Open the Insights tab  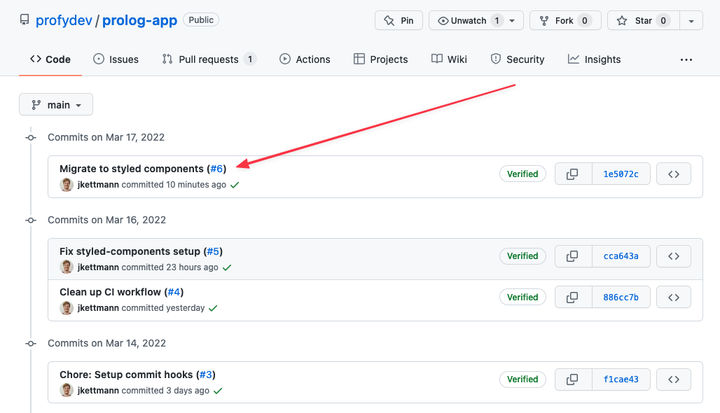pyautogui.click(x=594, y=59)
